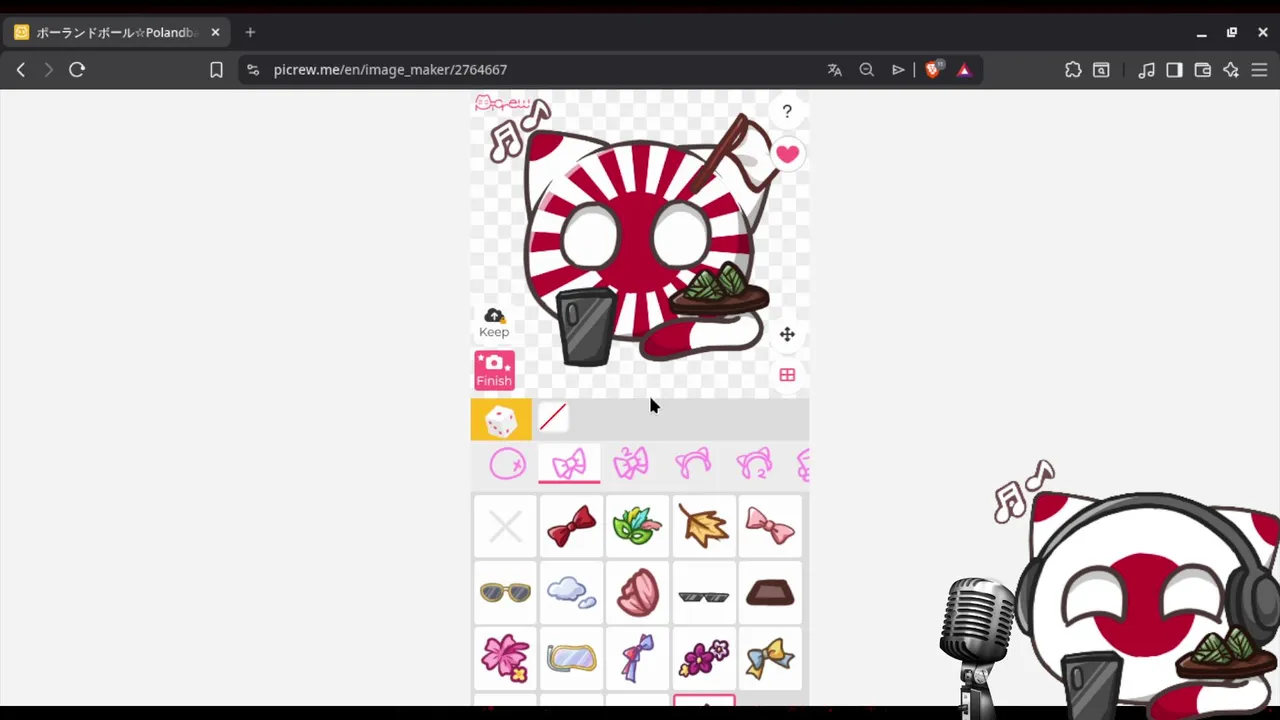
Task: Choose the purple flowers cluster accessory
Action: click(704, 659)
